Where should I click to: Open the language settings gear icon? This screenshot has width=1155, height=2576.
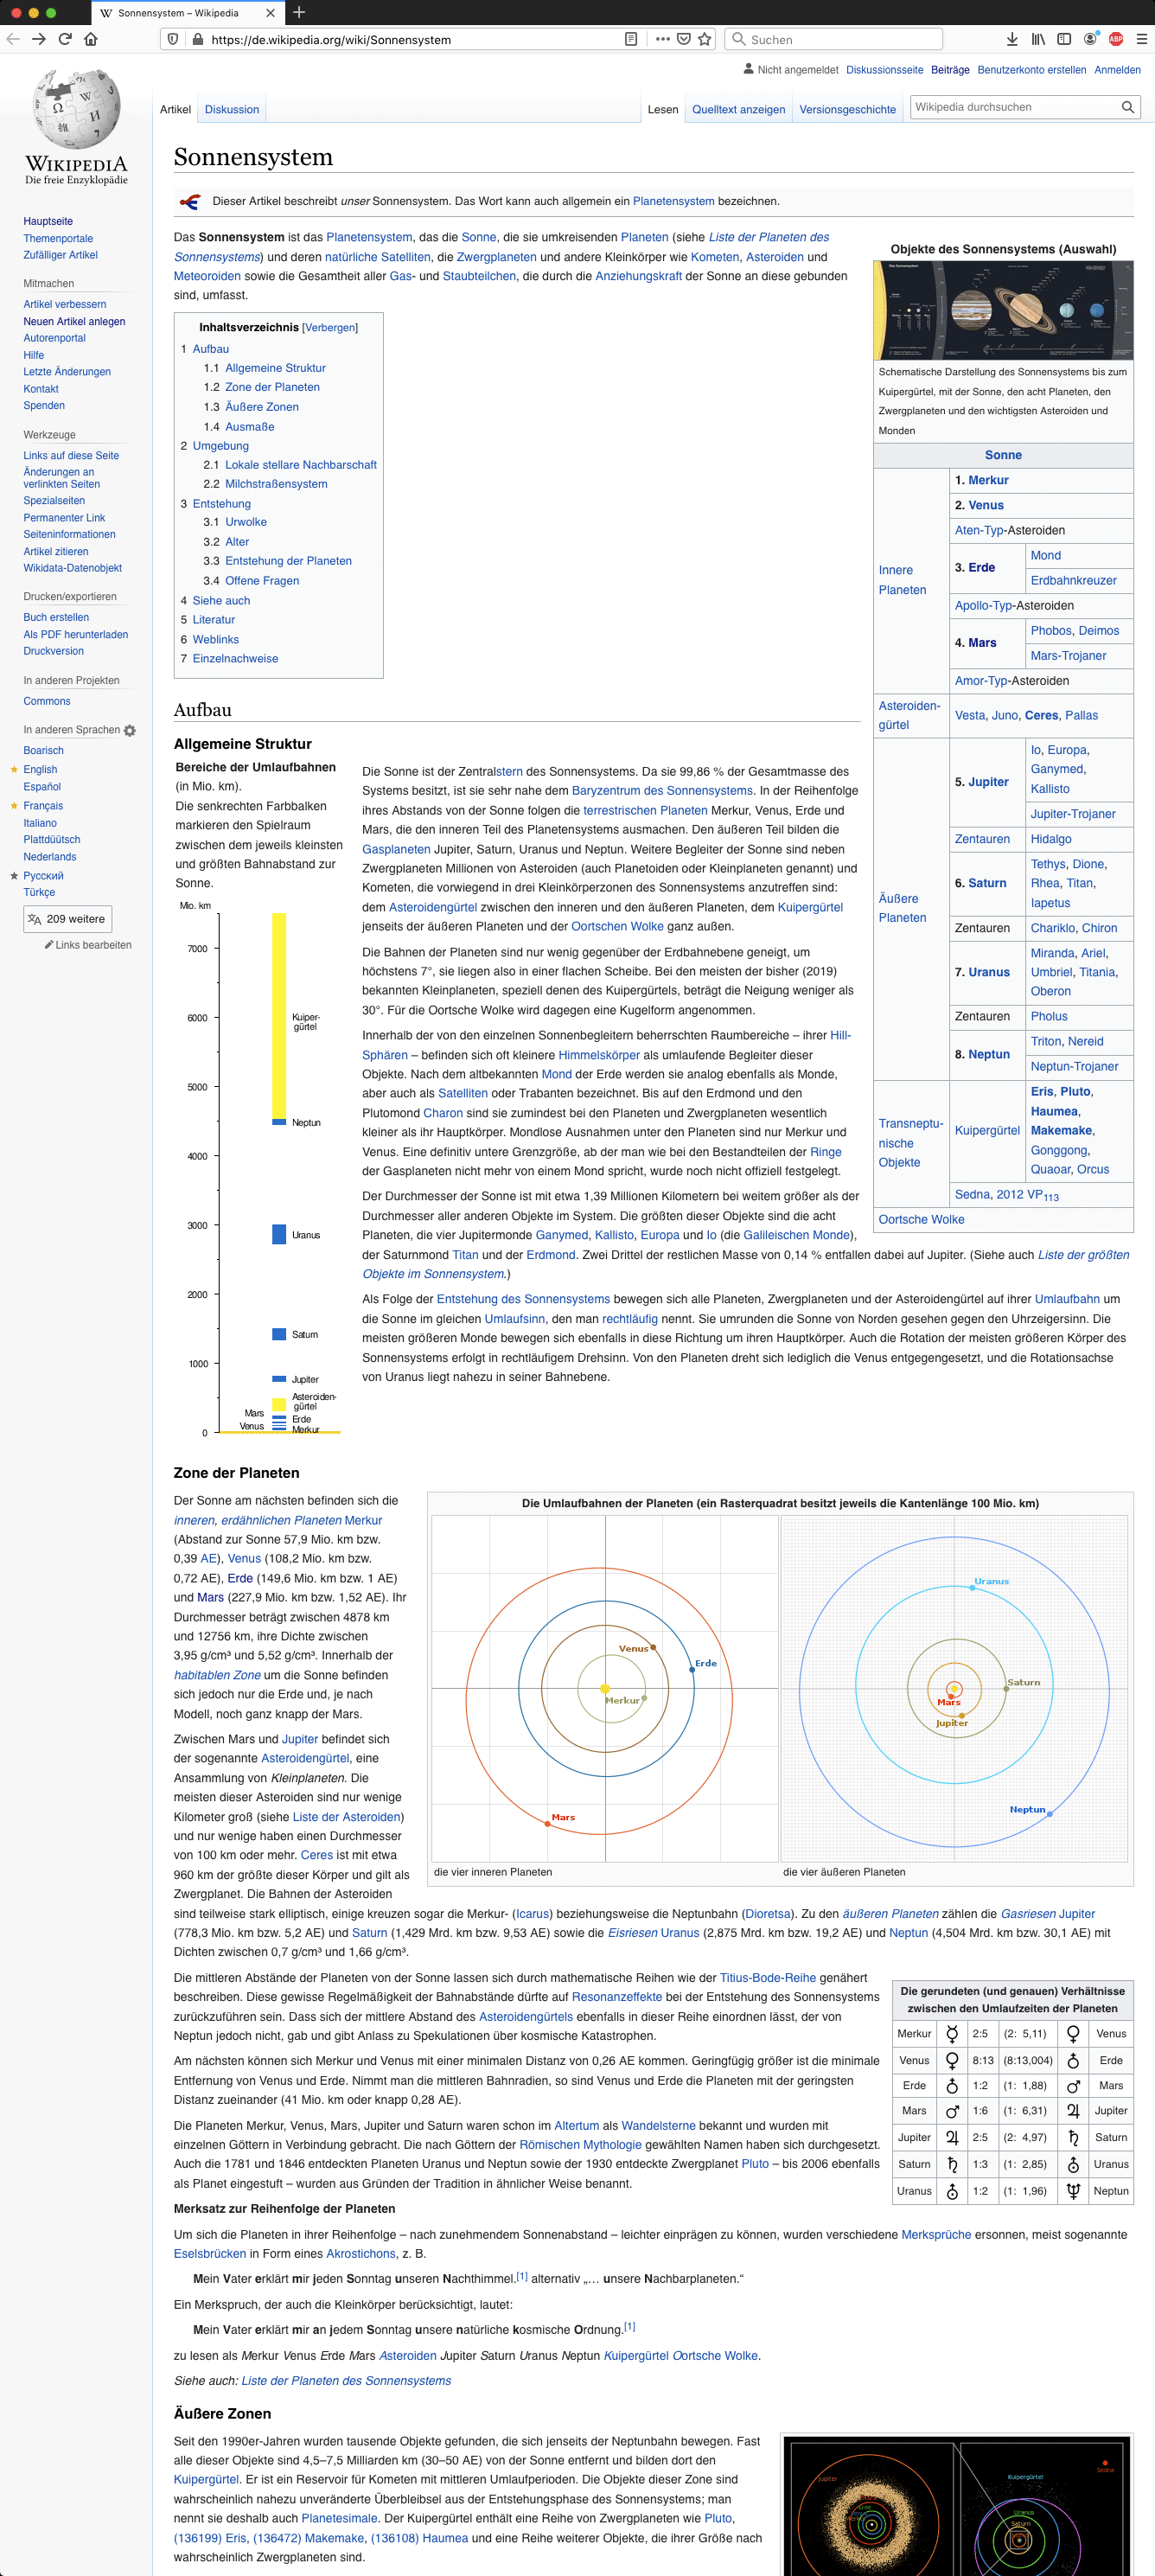pyautogui.click(x=130, y=731)
